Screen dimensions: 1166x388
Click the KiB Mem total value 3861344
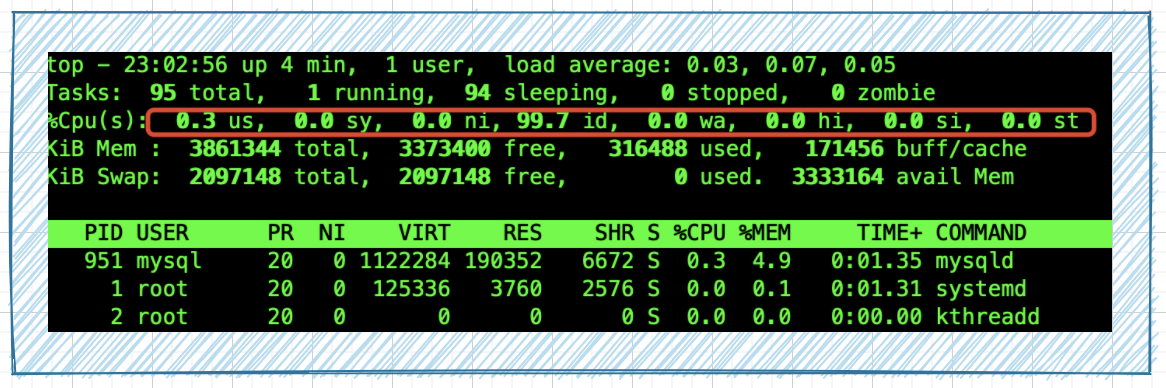pyautogui.click(x=235, y=149)
